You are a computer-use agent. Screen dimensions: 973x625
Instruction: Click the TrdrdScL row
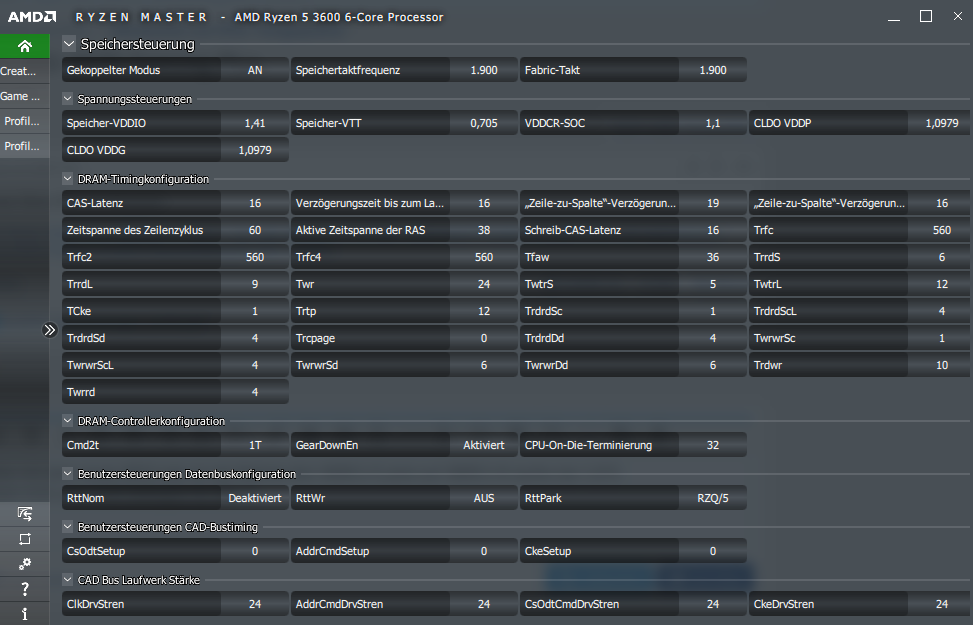click(861, 311)
